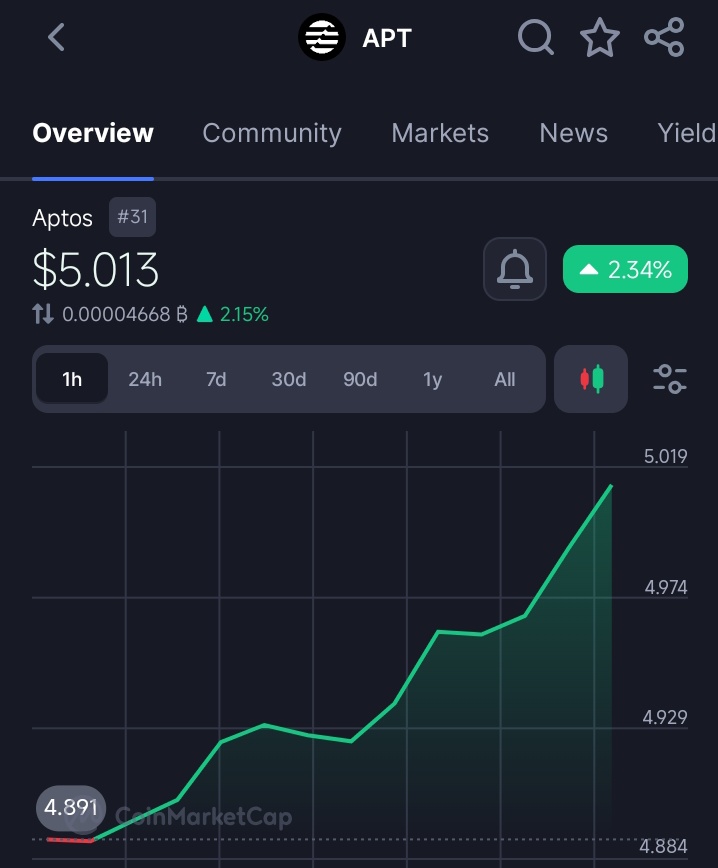This screenshot has width=718, height=868.
Task: Tap the 4.929 axis label
Action: click(665, 717)
